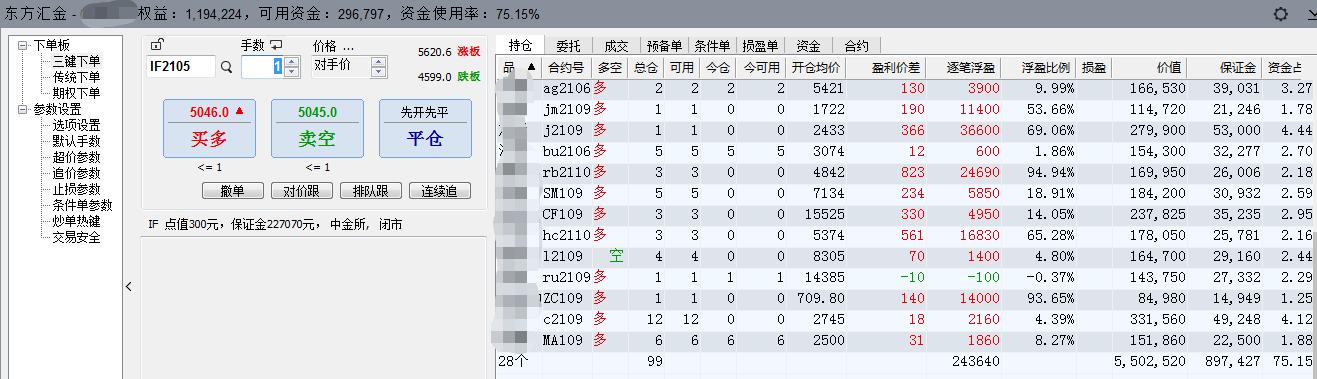This screenshot has width=1317, height=379.
Task: Select the hc2110 position row
Action: [x=905, y=234]
